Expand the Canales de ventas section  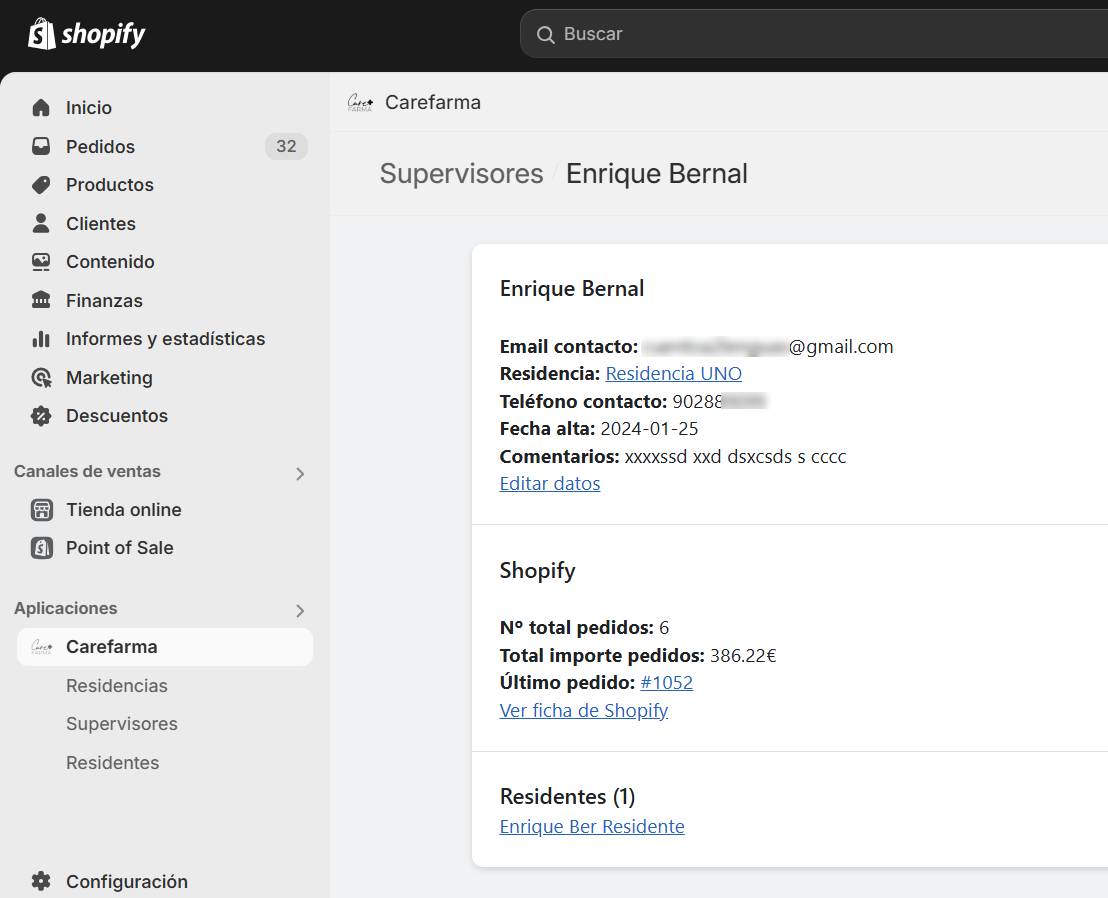(300, 473)
